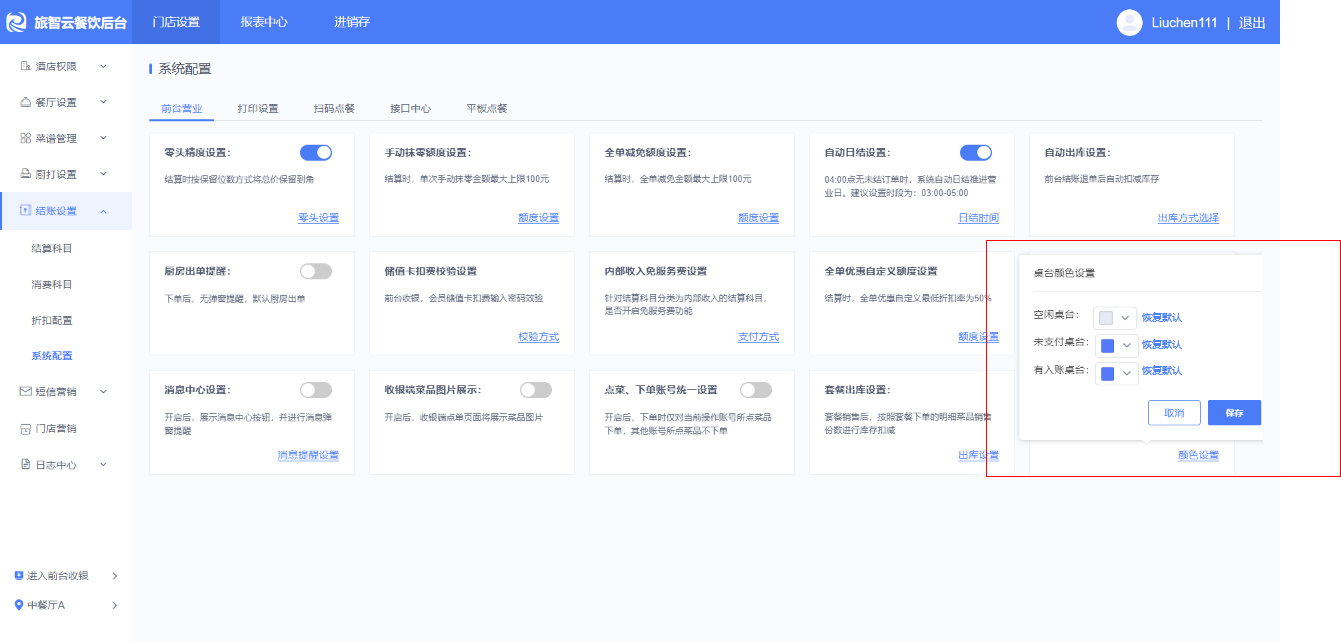The height and width of the screenshot is (642, 1341).
Task: Disable the 自动日结设置 switch
Action: pos(976,153)
